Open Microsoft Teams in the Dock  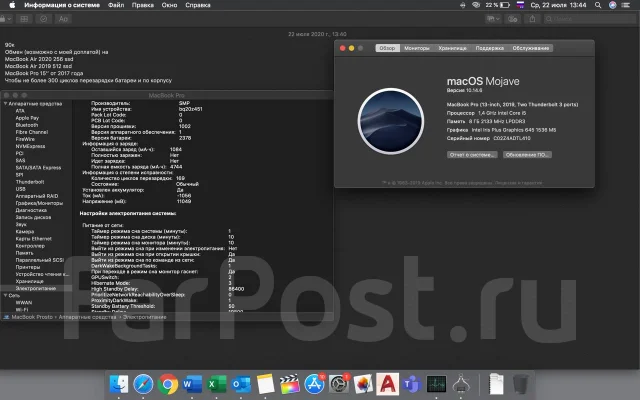click(412, 384)
